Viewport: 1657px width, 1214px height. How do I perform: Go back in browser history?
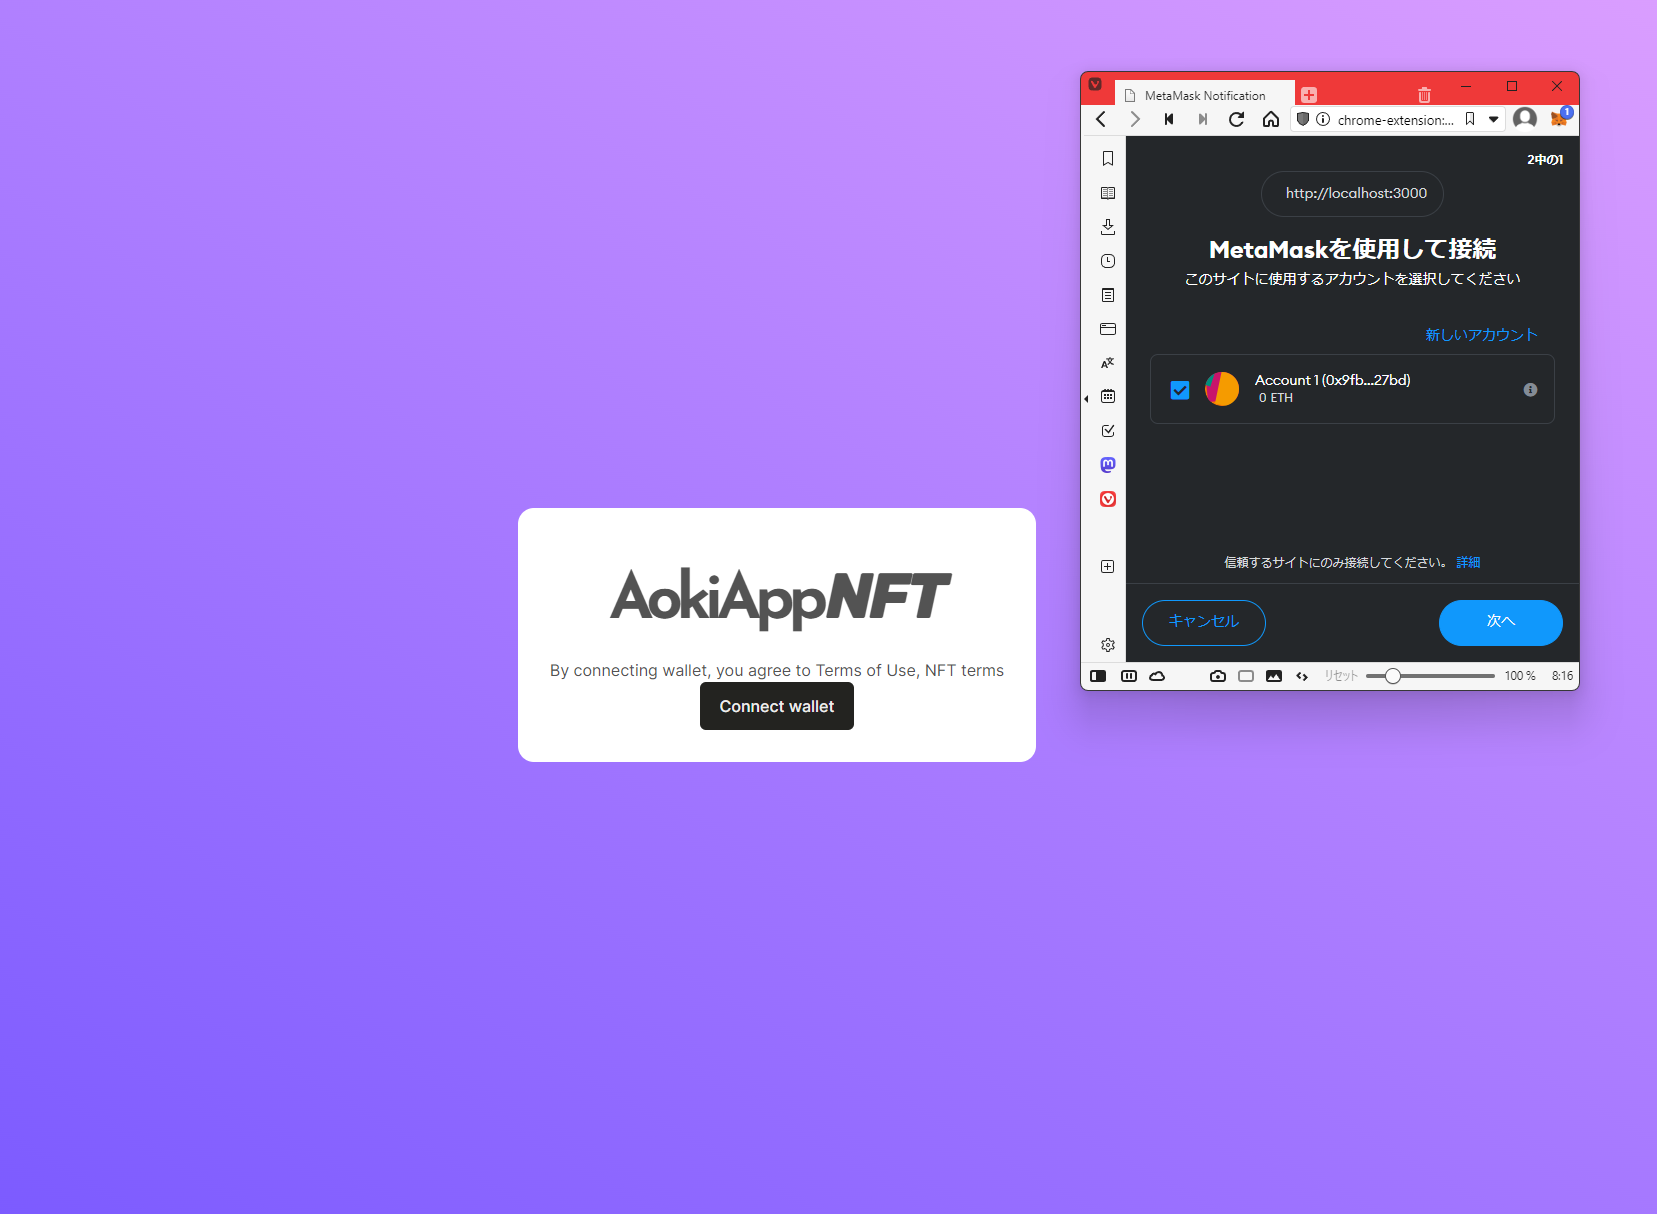[1101, 119]
